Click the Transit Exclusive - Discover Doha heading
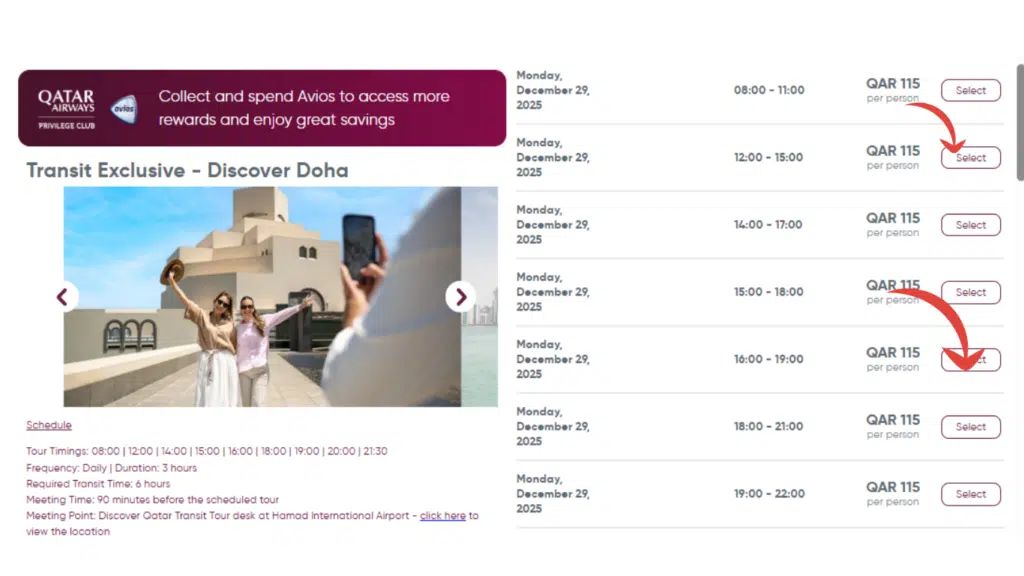The image size is (1024, 576). (186, 170)
